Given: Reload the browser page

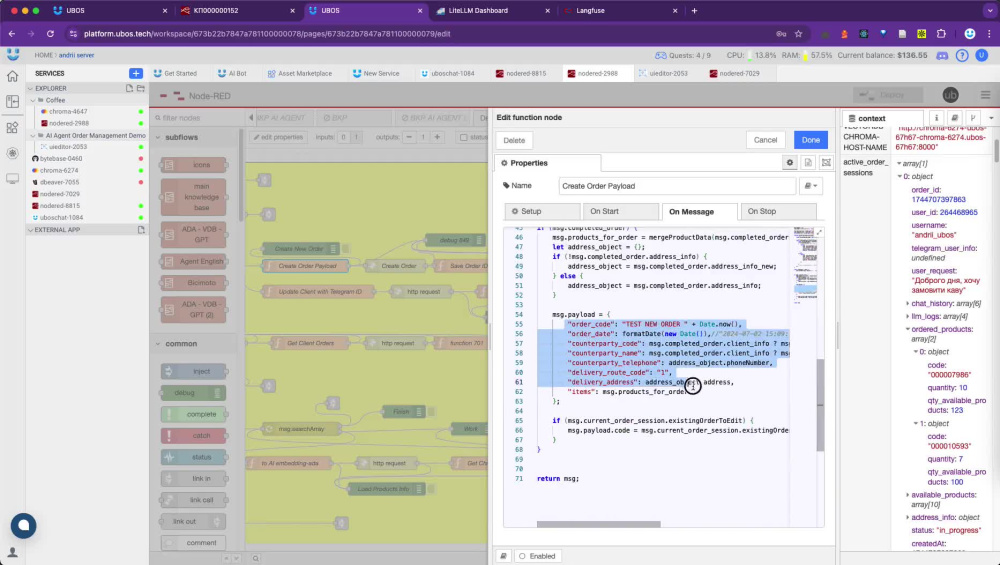Looking at the screenshot, I should [x=50, y=34].
